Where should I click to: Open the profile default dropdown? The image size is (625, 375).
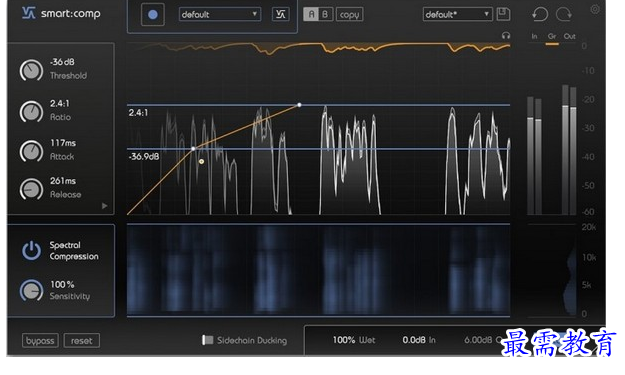click(220, 14)
